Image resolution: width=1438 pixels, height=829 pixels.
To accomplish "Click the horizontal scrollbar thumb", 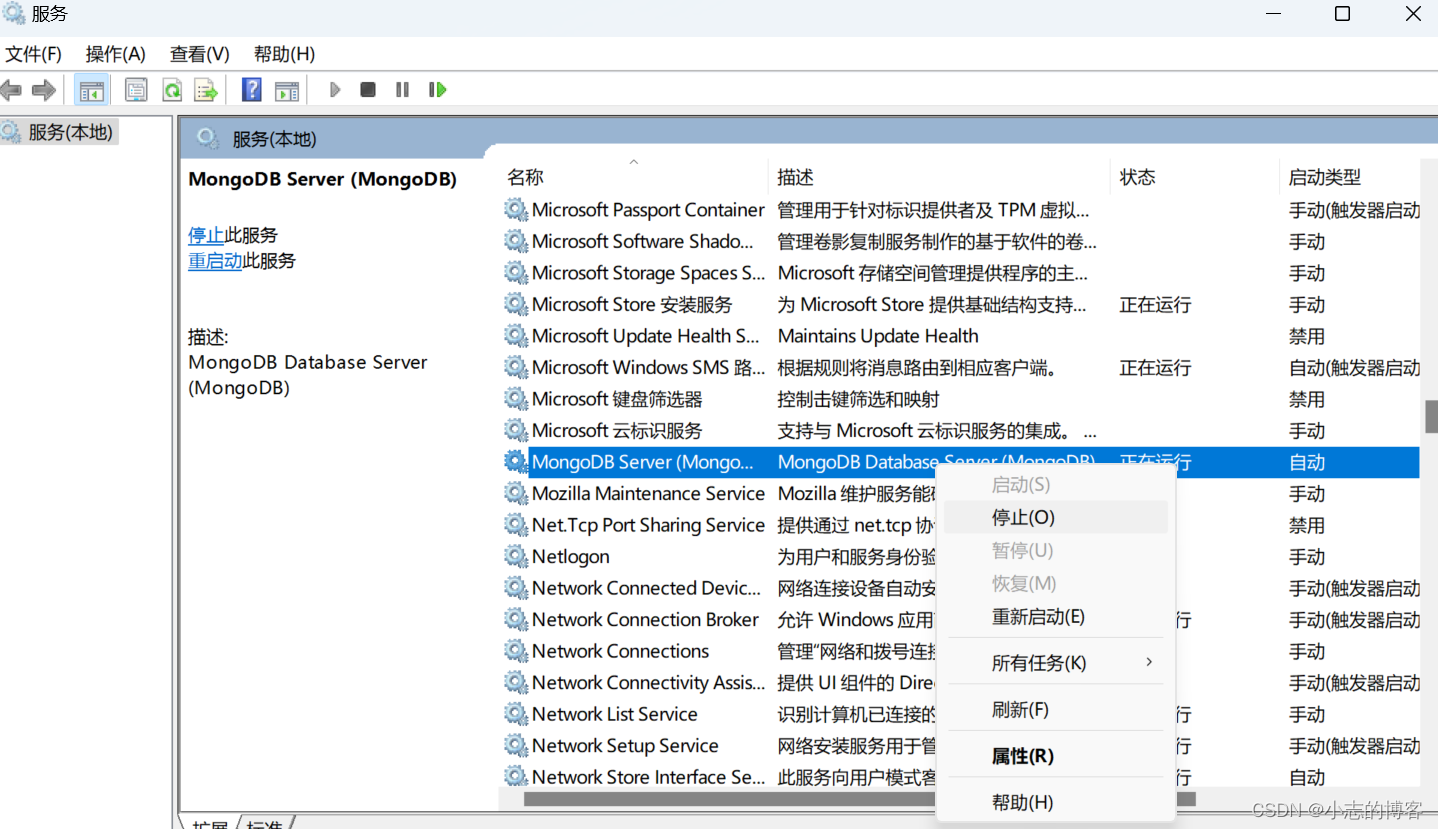I will (x=859, y=799).
